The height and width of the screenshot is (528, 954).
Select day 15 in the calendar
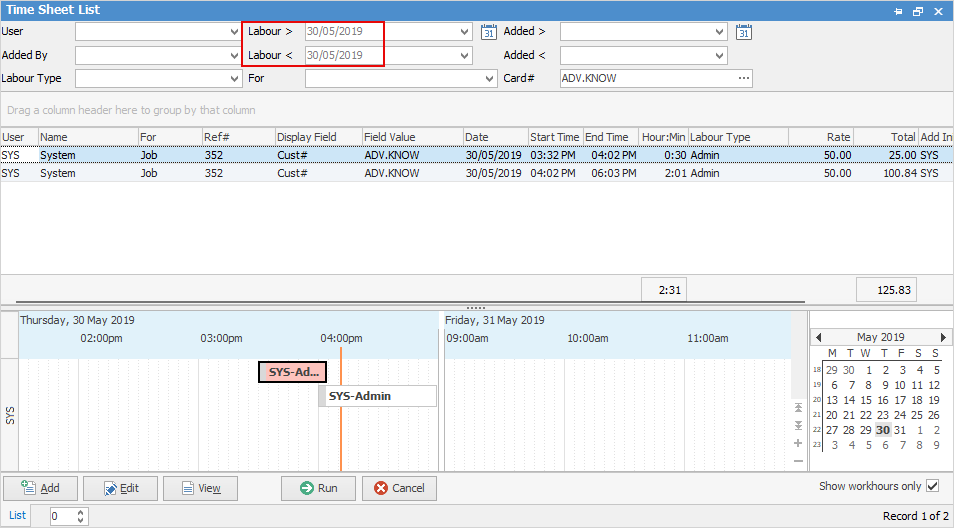point(866,400)
